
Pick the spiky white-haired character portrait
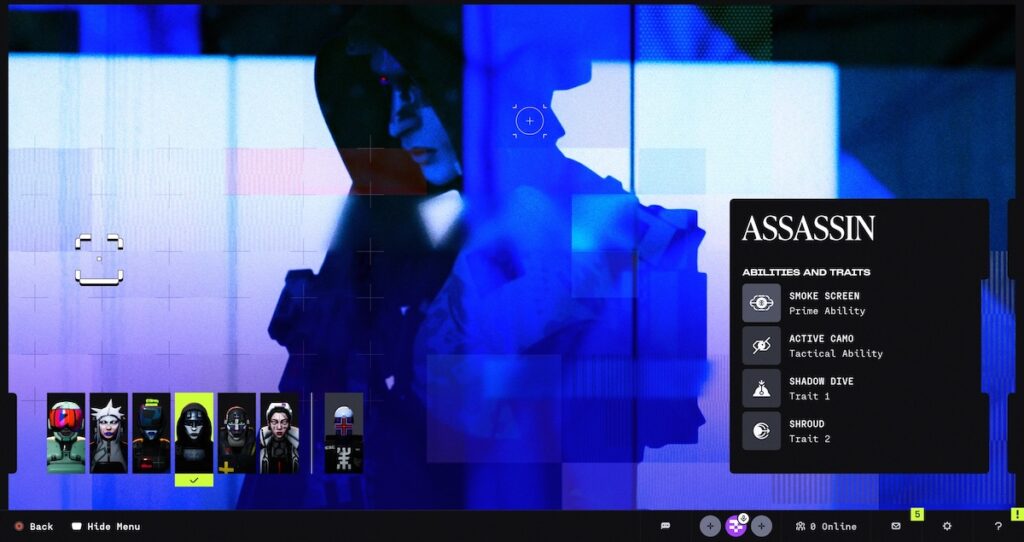108,433
